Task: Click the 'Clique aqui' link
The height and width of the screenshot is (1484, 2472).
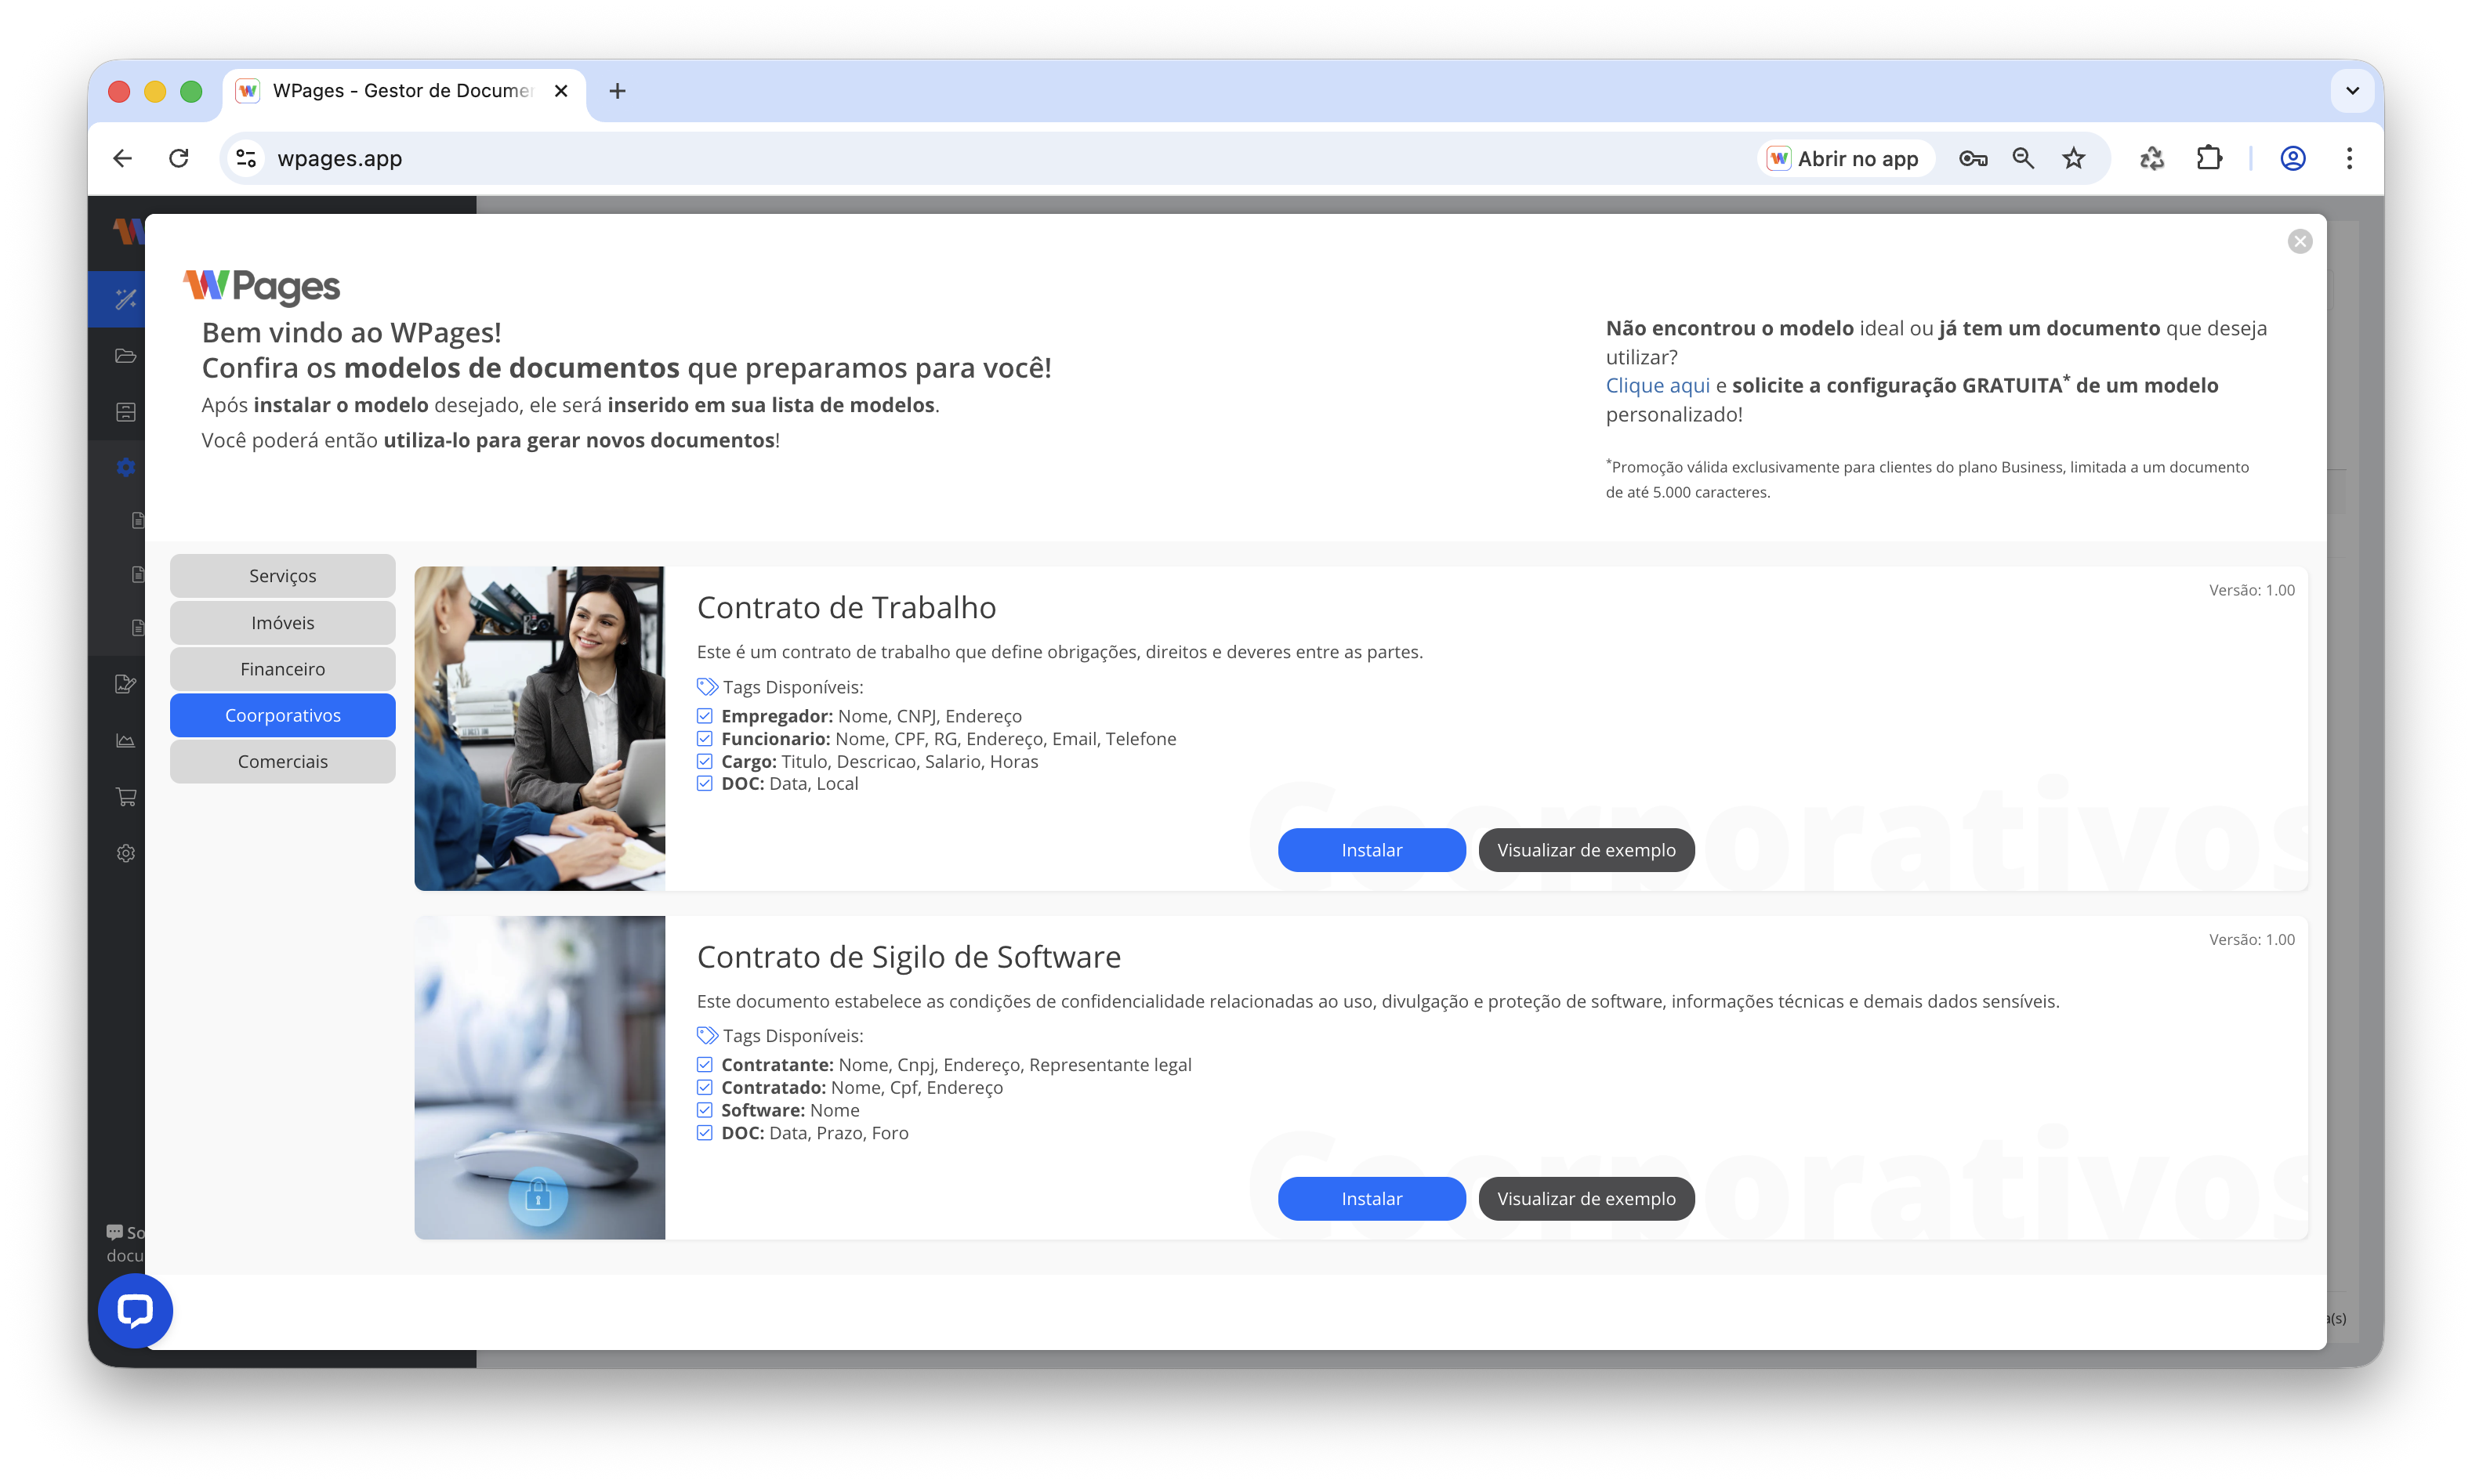Action: 1657,386
